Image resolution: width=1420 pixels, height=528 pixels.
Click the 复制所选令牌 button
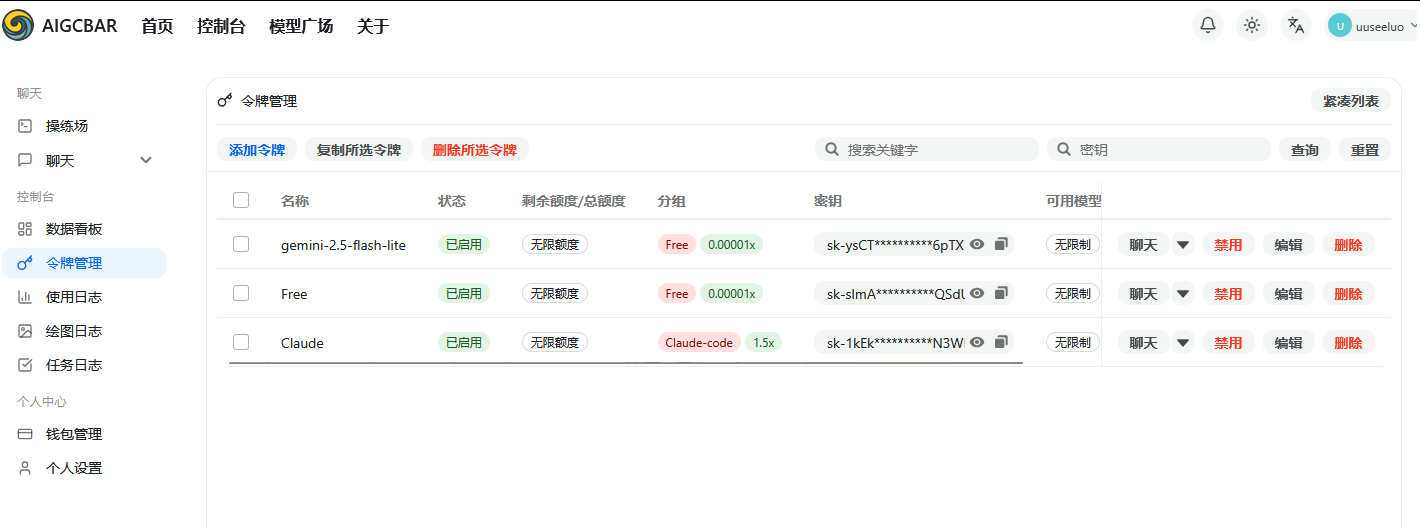[x=359, y=150]
